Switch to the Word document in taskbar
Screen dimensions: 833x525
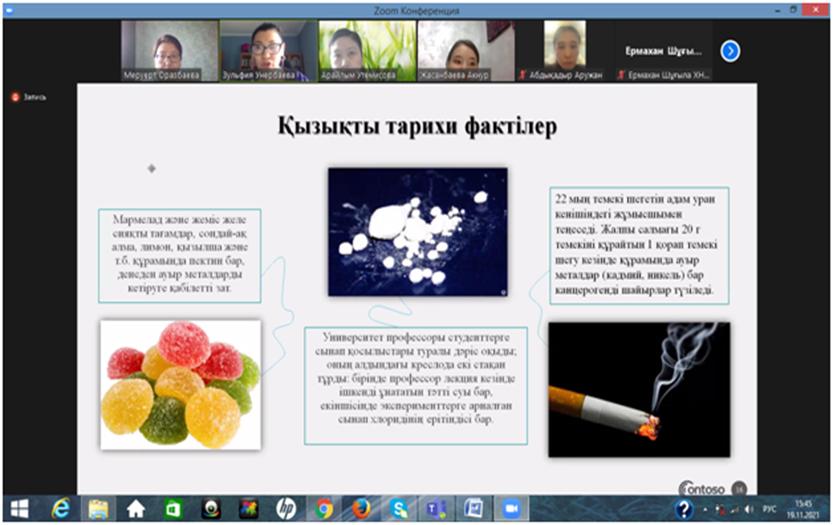pyautogui.click(x=474, y=508)
